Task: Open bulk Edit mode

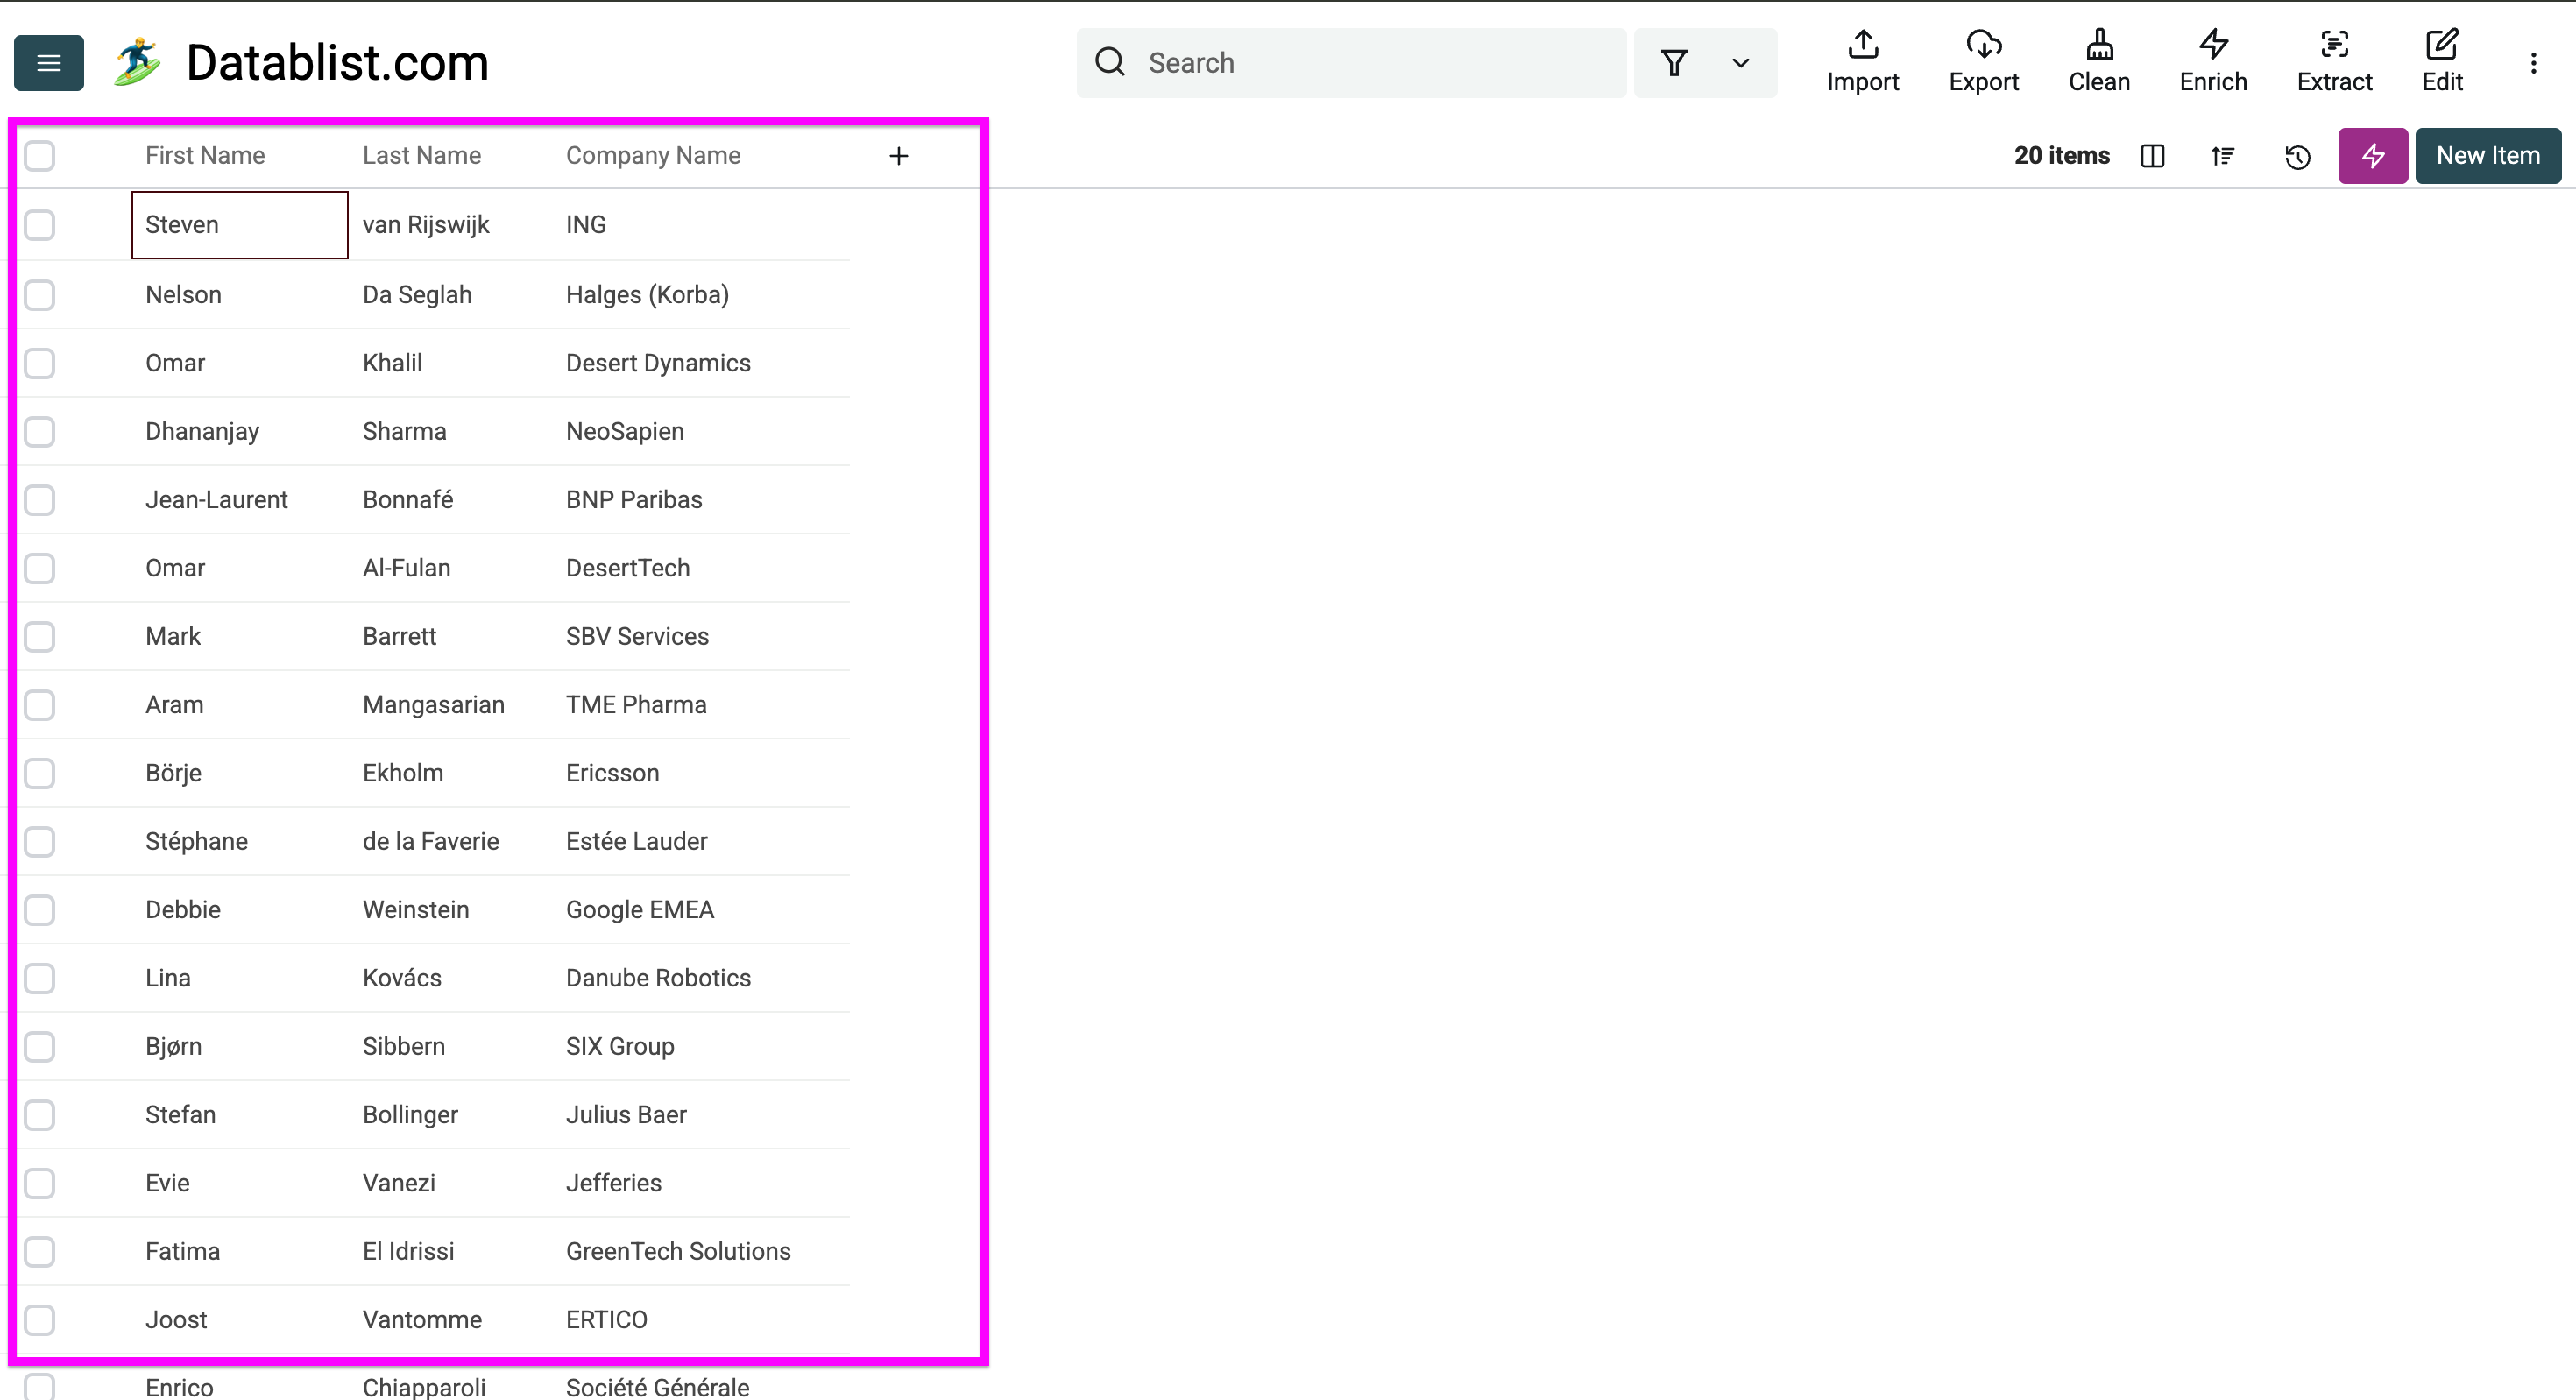Action: (2442, 61)
